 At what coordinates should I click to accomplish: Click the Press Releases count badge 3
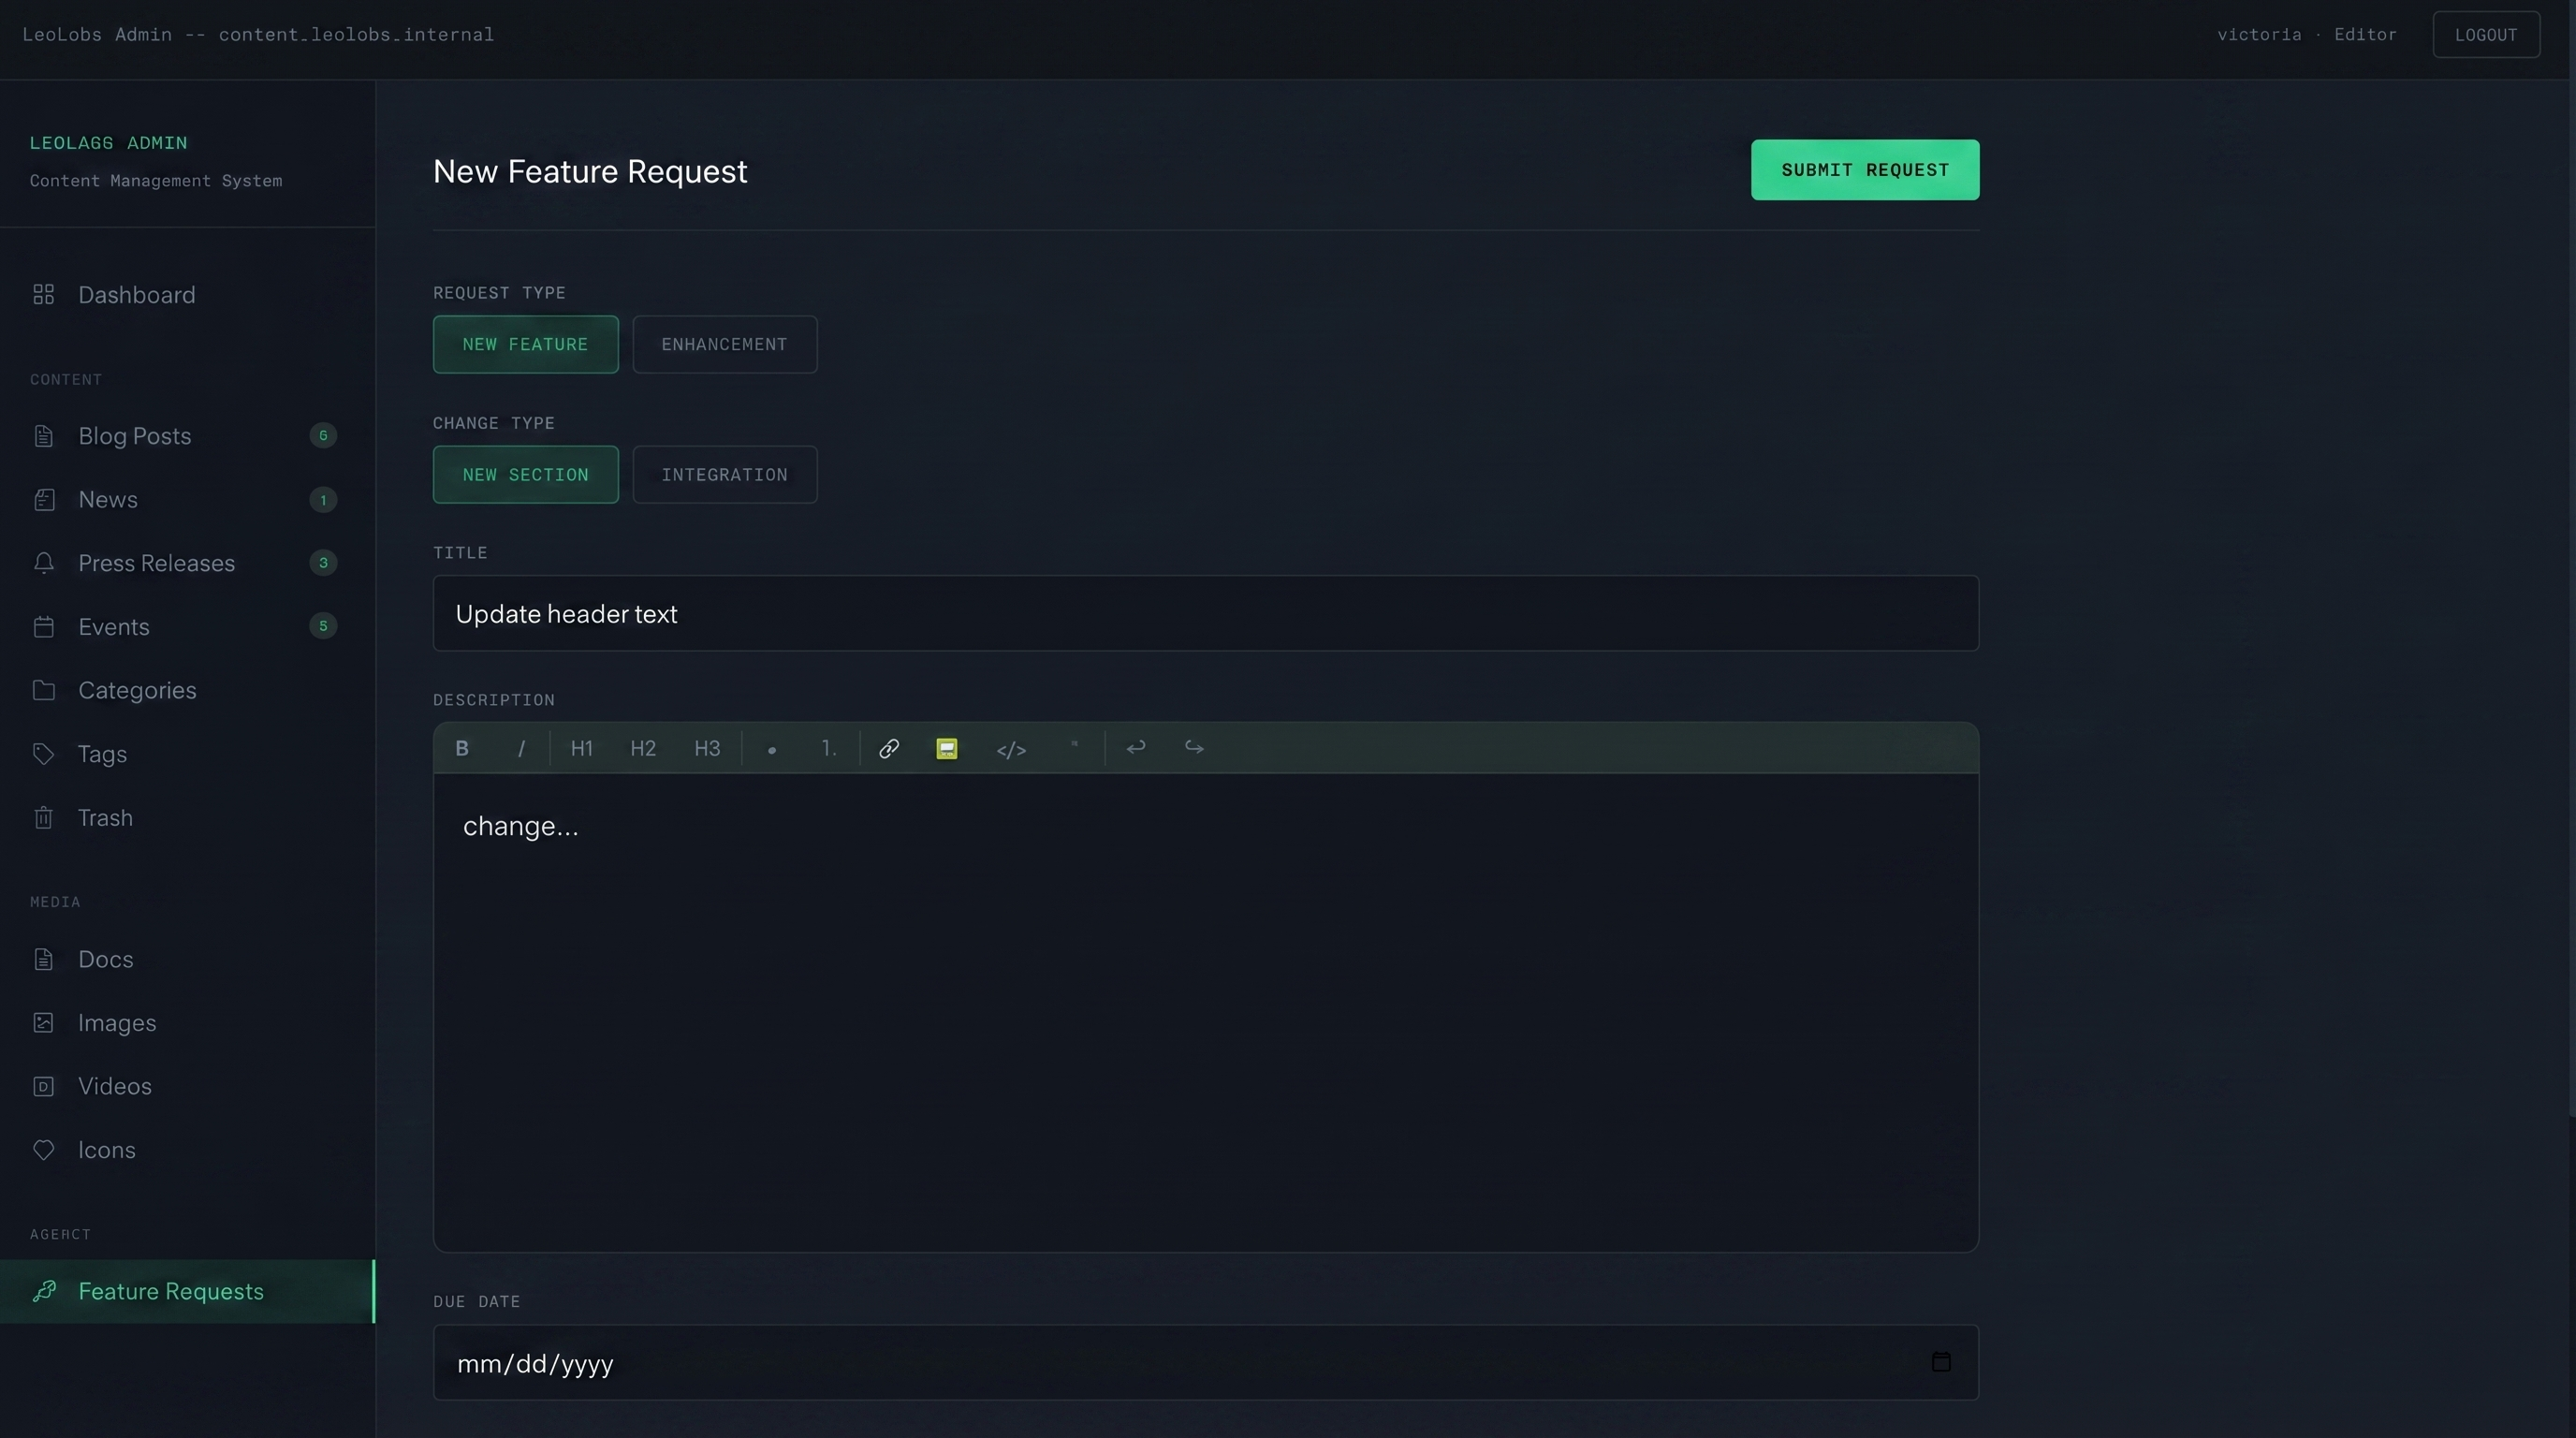323,562
